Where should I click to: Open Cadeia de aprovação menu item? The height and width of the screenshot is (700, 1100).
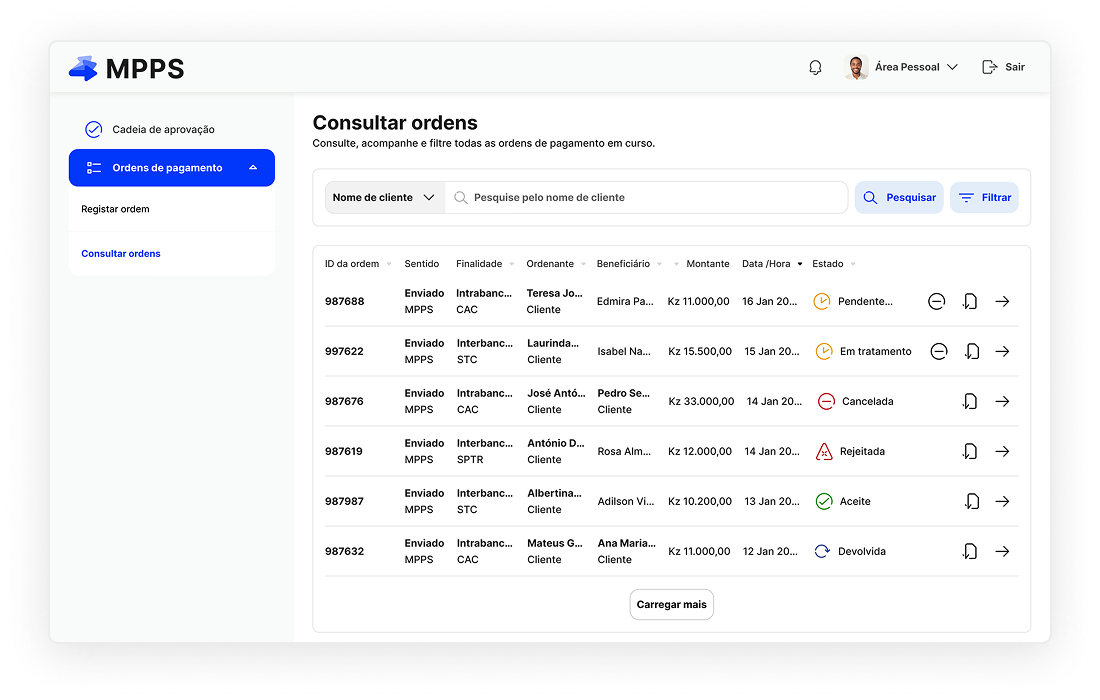tap(162, 129)
